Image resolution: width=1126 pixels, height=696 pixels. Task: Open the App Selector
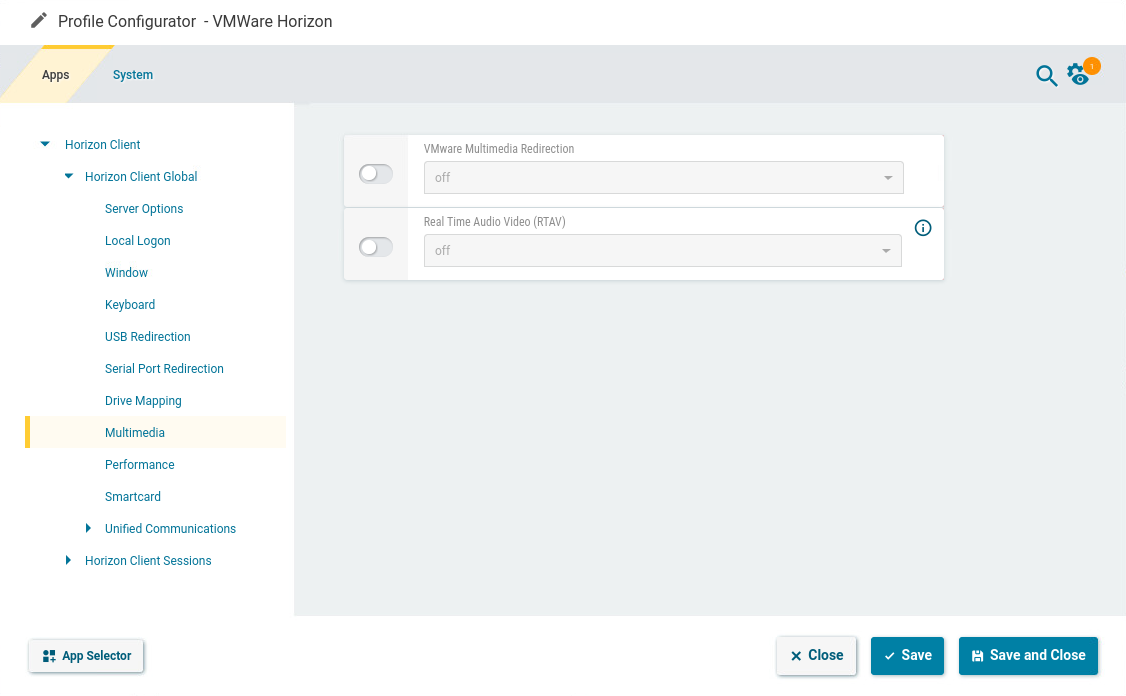tap(86, 656)
